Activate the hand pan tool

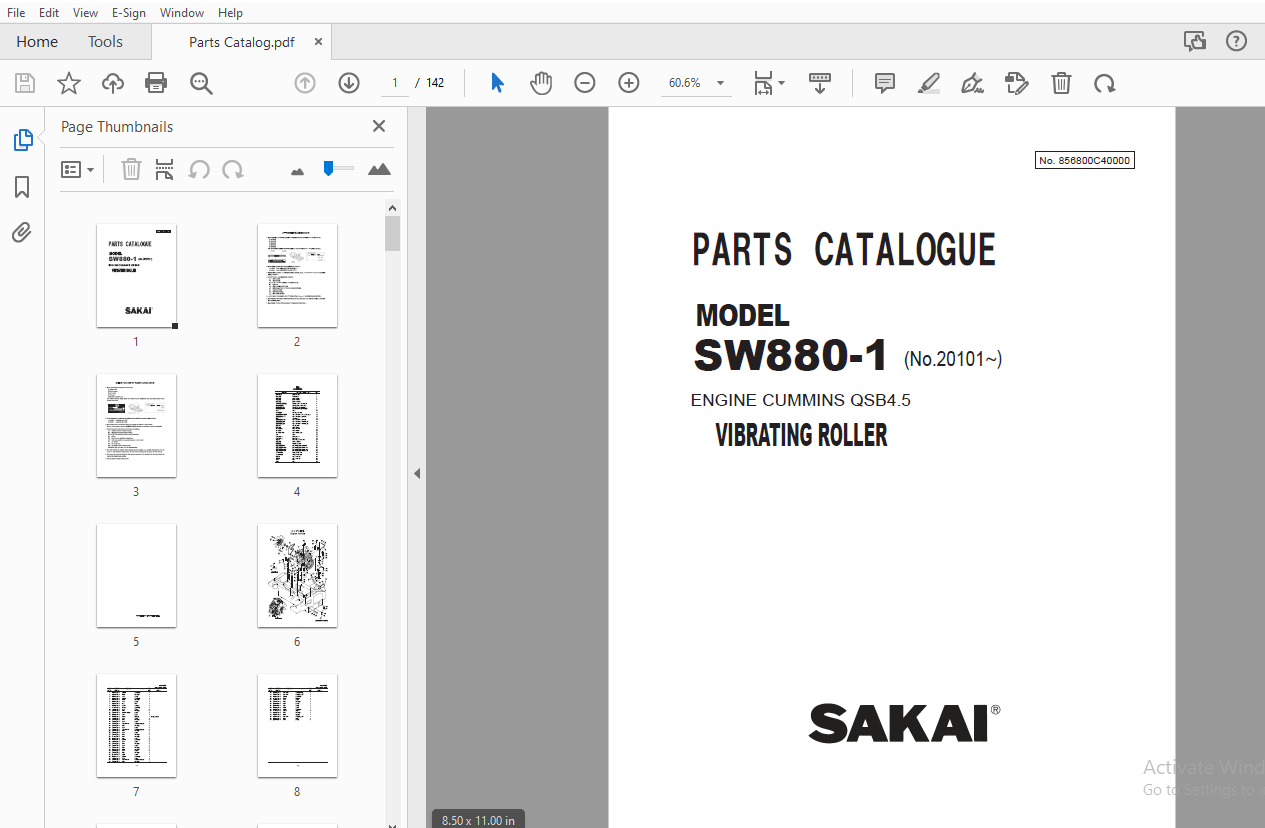(541, 83)
